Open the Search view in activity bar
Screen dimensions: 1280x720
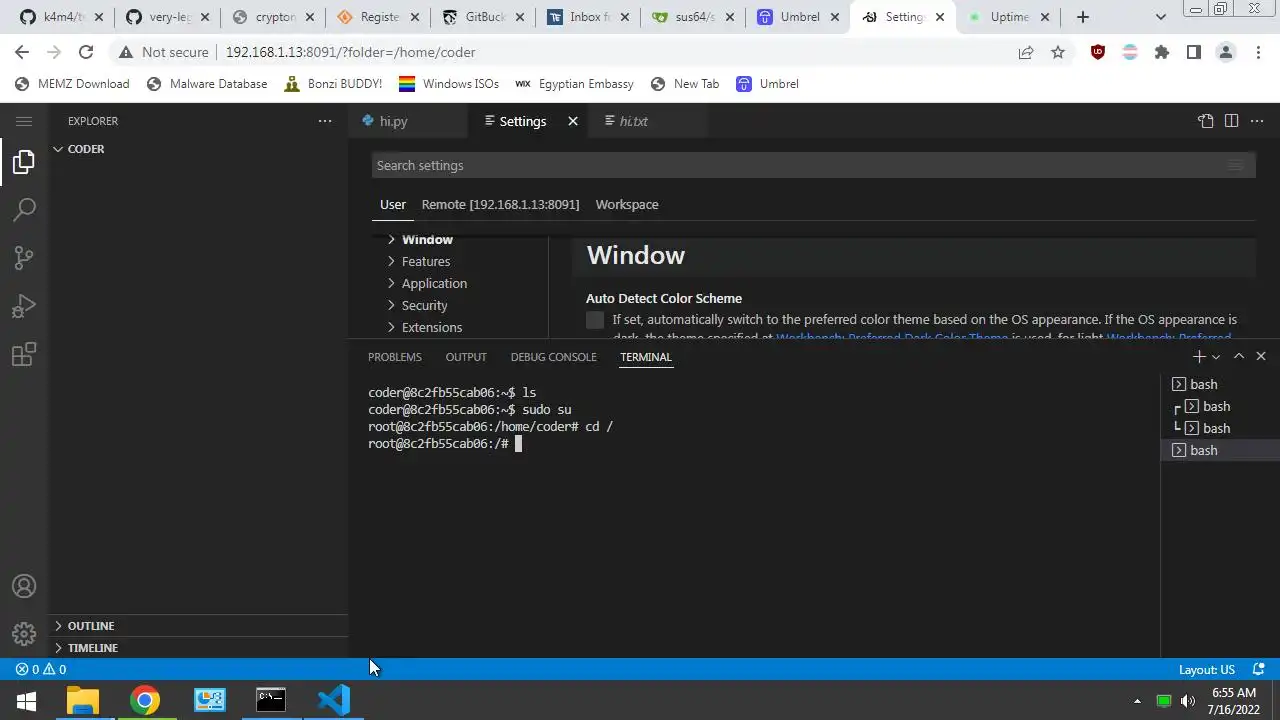24,210
